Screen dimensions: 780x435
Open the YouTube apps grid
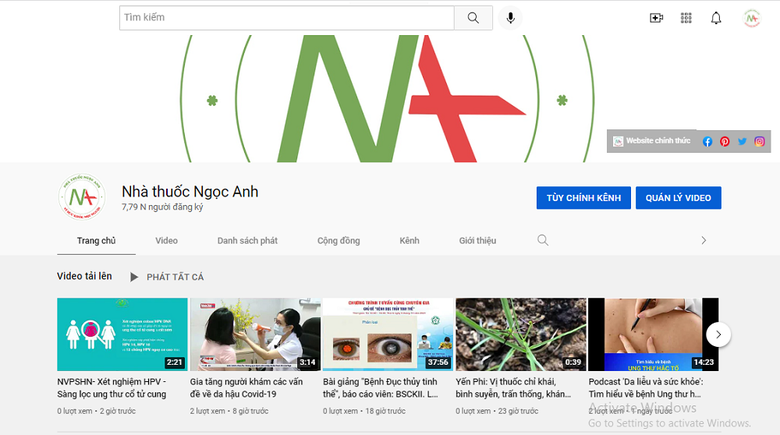click(686, 18)
